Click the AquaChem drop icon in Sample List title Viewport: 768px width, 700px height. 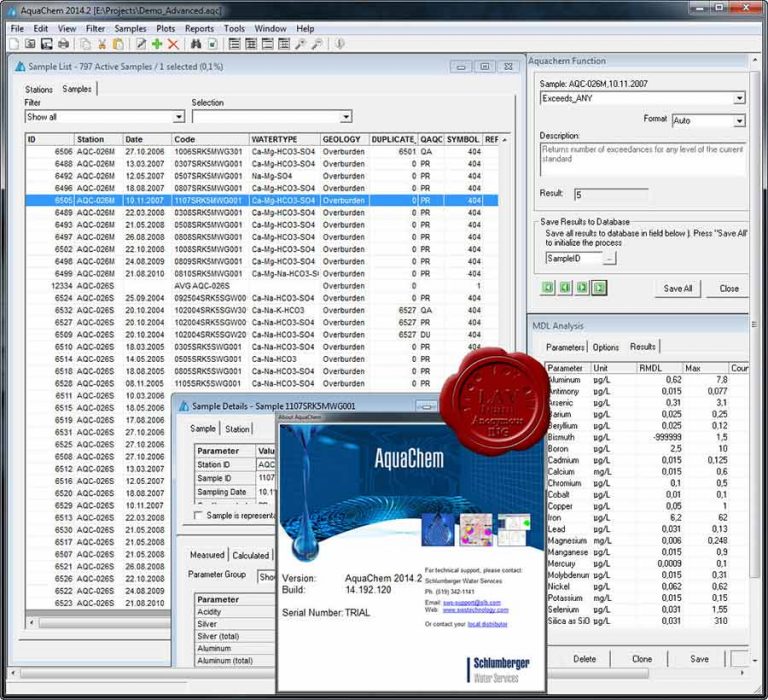pos(20,66)
